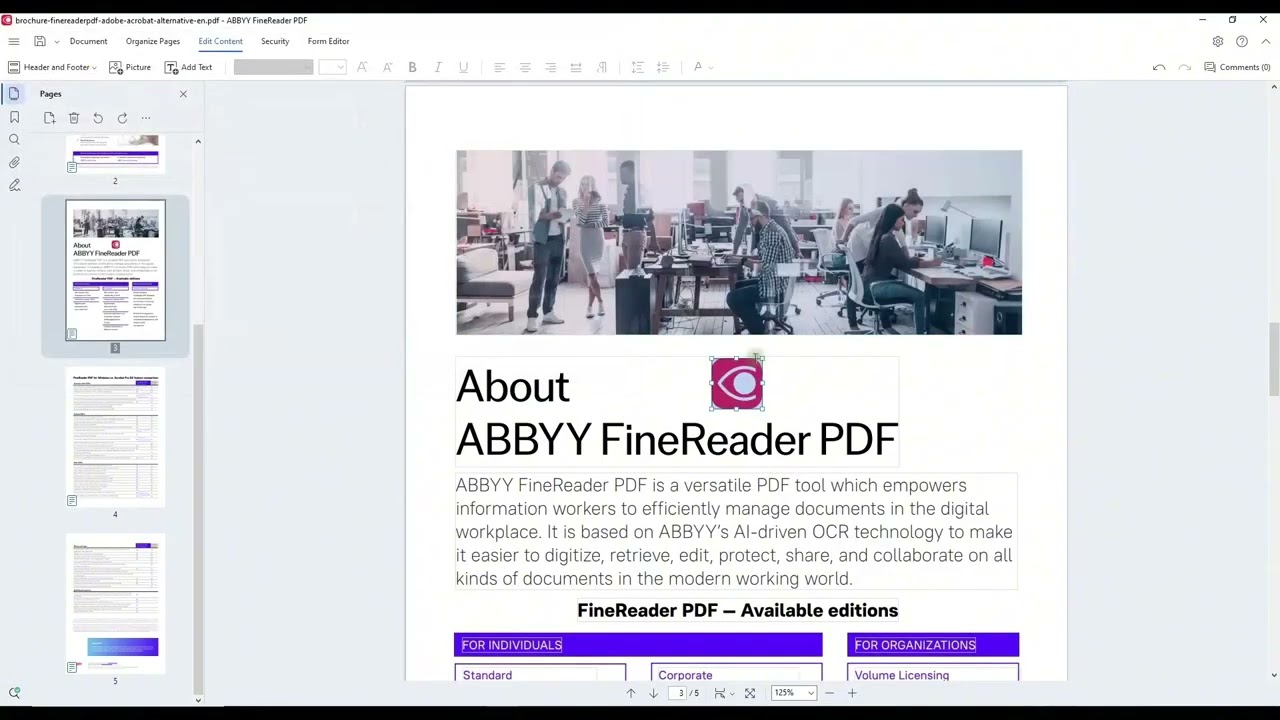Image resolution: width=1280 pixels, height=720 pixels.
Task: Click the text direction paragraph icon
Action: click(x=601, y=67)
